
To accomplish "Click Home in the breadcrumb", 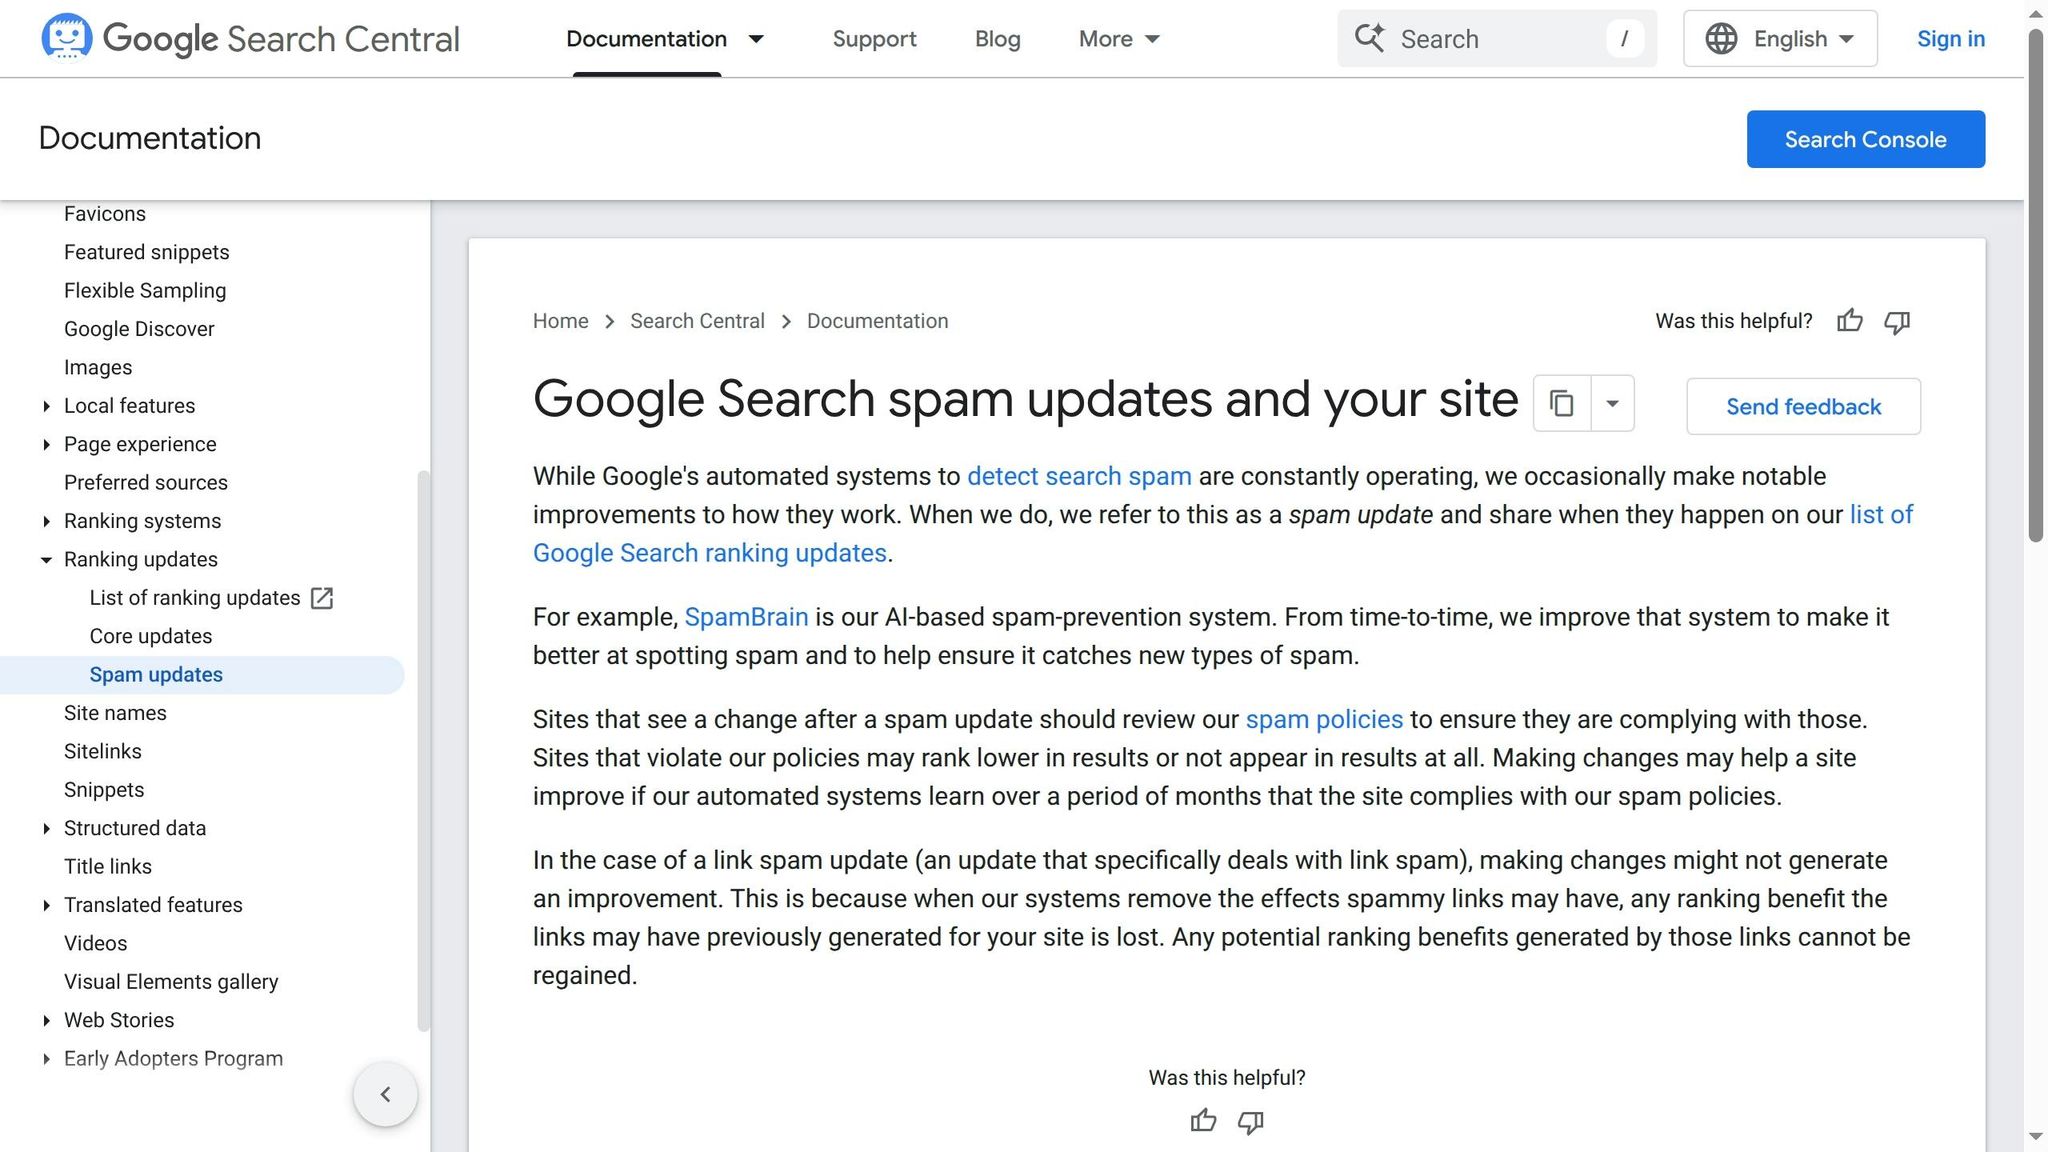I will 560,321.
